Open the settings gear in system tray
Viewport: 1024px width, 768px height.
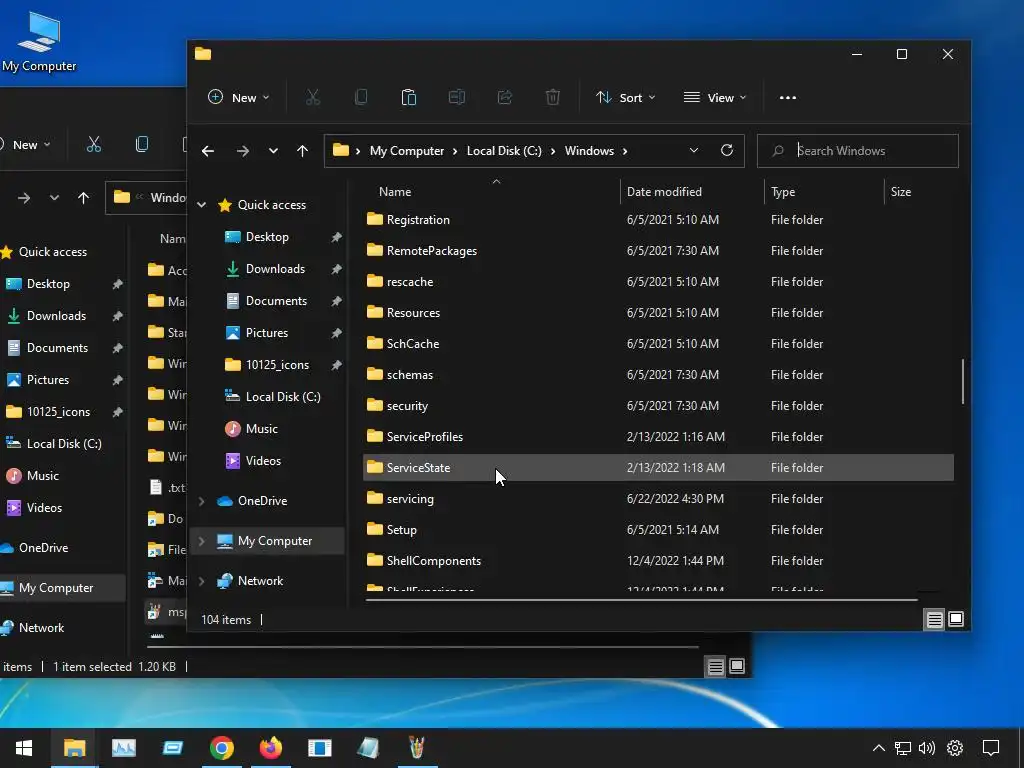(955, 748)
